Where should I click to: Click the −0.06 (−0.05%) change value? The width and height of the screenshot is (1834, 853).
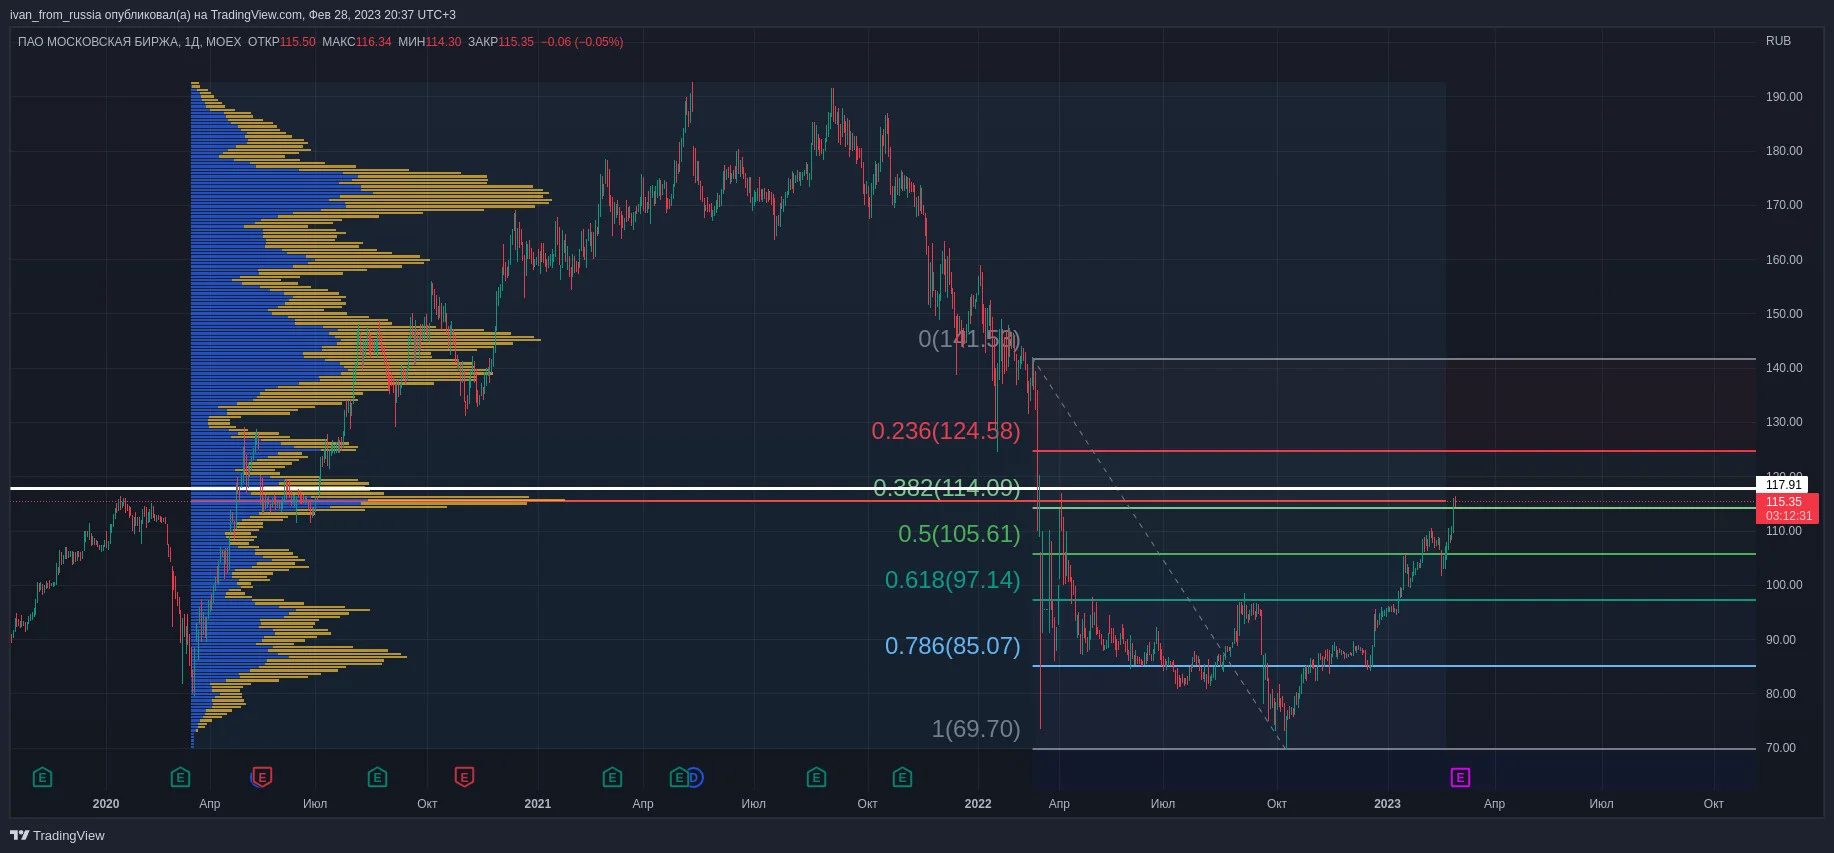pos(582,42)
